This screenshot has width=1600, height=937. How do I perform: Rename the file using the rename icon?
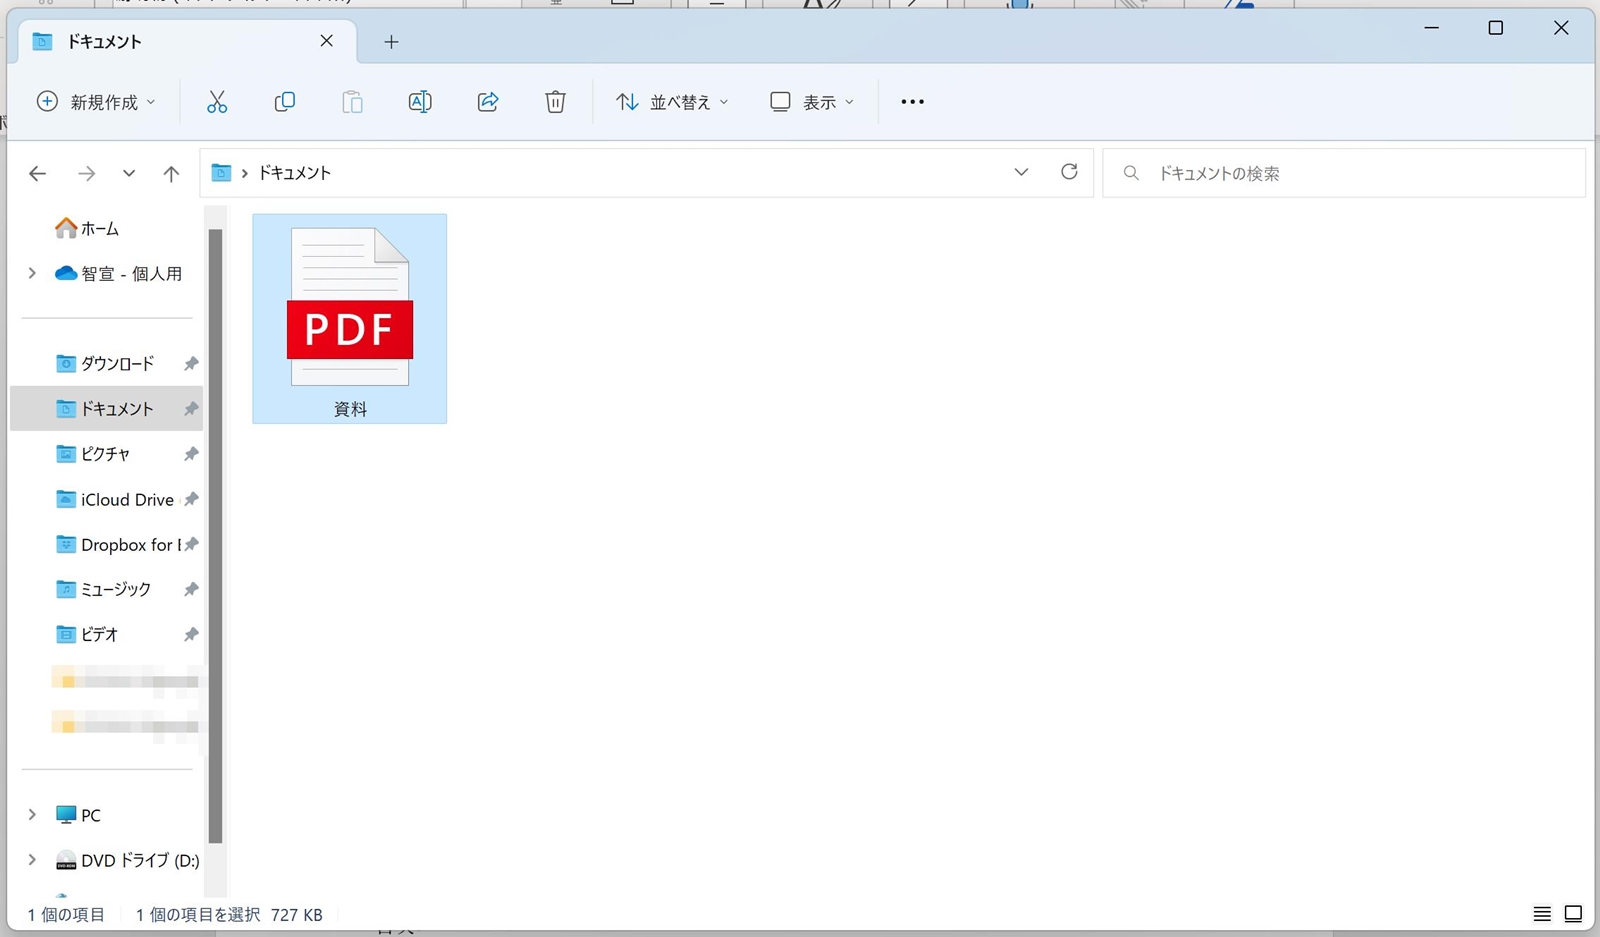(x=420, y=101)
